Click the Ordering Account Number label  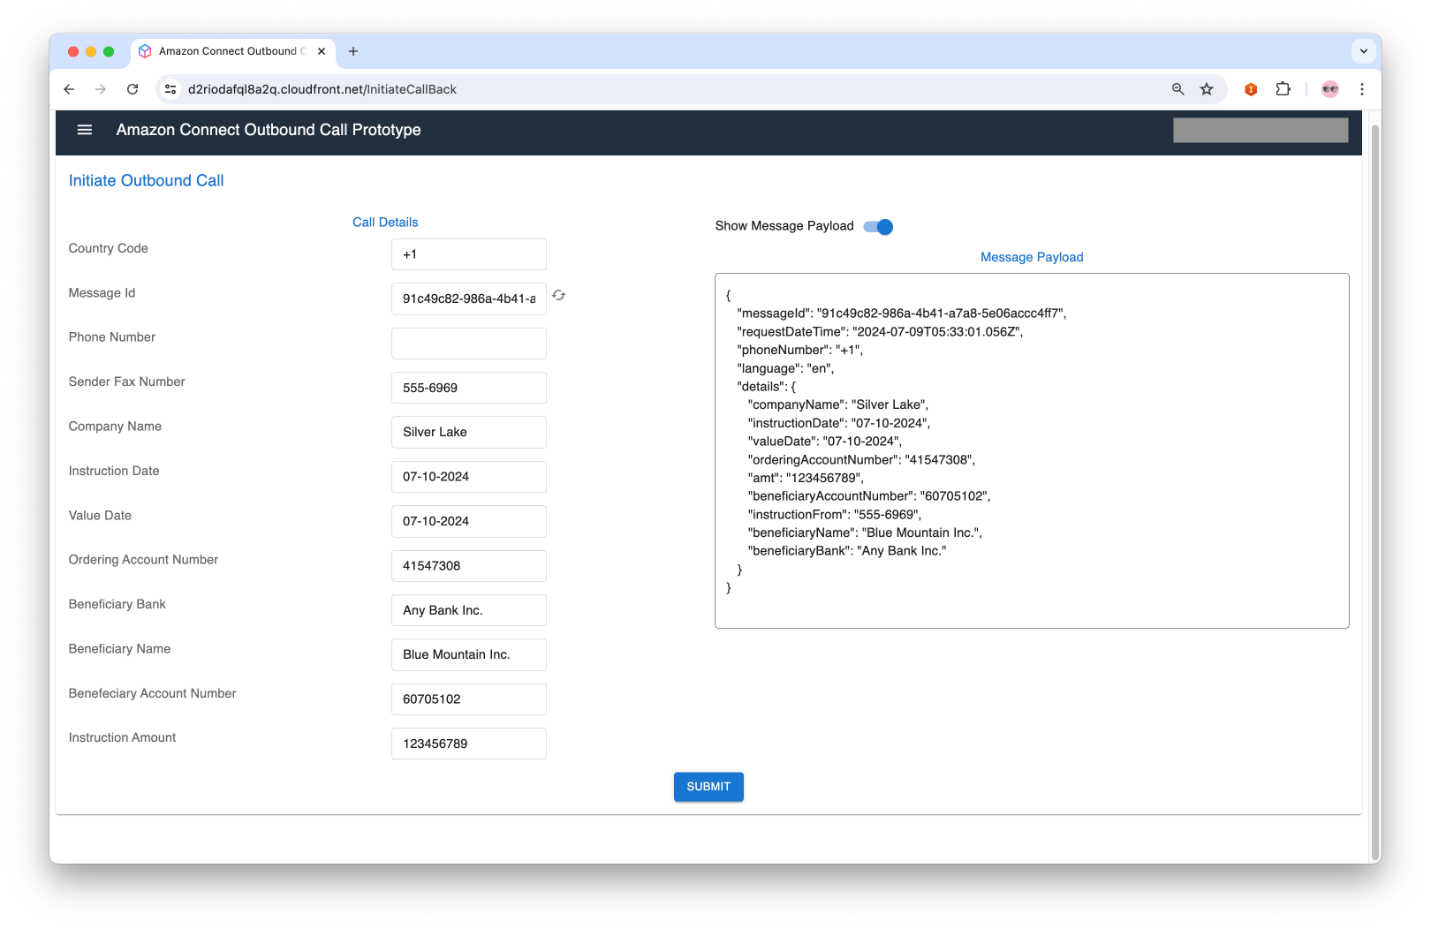coord(143,560)
